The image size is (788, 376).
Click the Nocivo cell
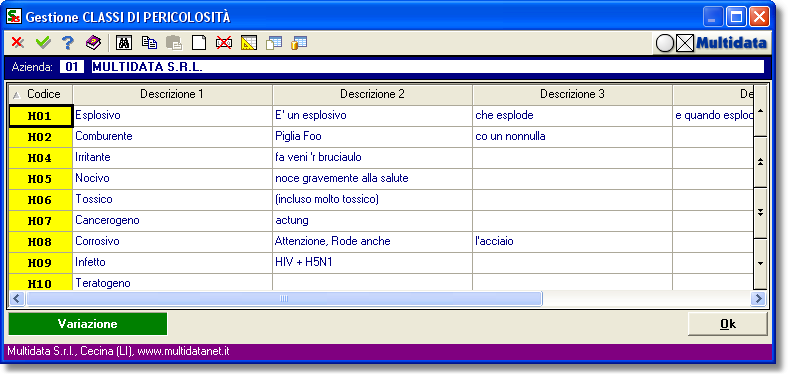[x=172, y=179]
